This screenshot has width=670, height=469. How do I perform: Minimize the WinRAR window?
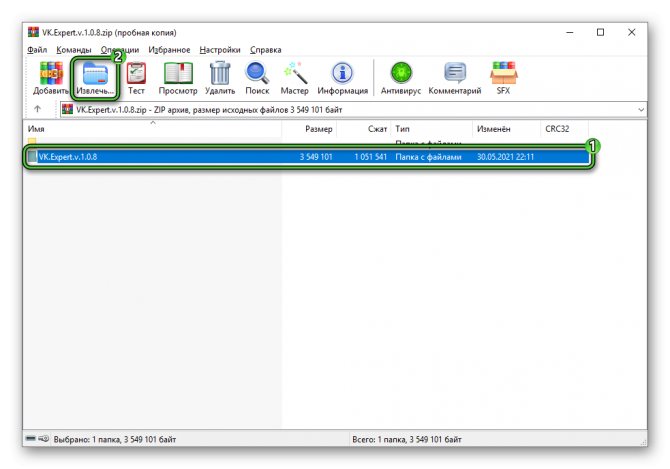[570, 32]
